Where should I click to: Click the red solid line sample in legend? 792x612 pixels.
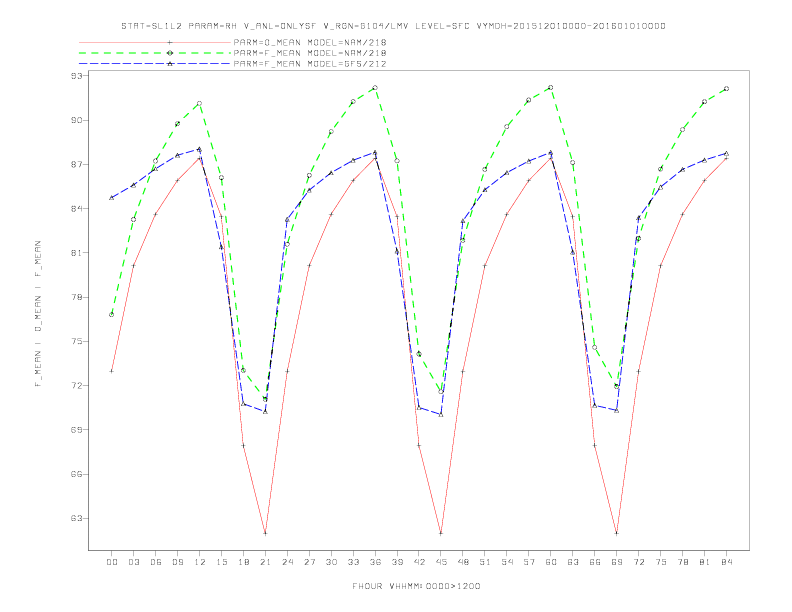(x=155, y=42)
